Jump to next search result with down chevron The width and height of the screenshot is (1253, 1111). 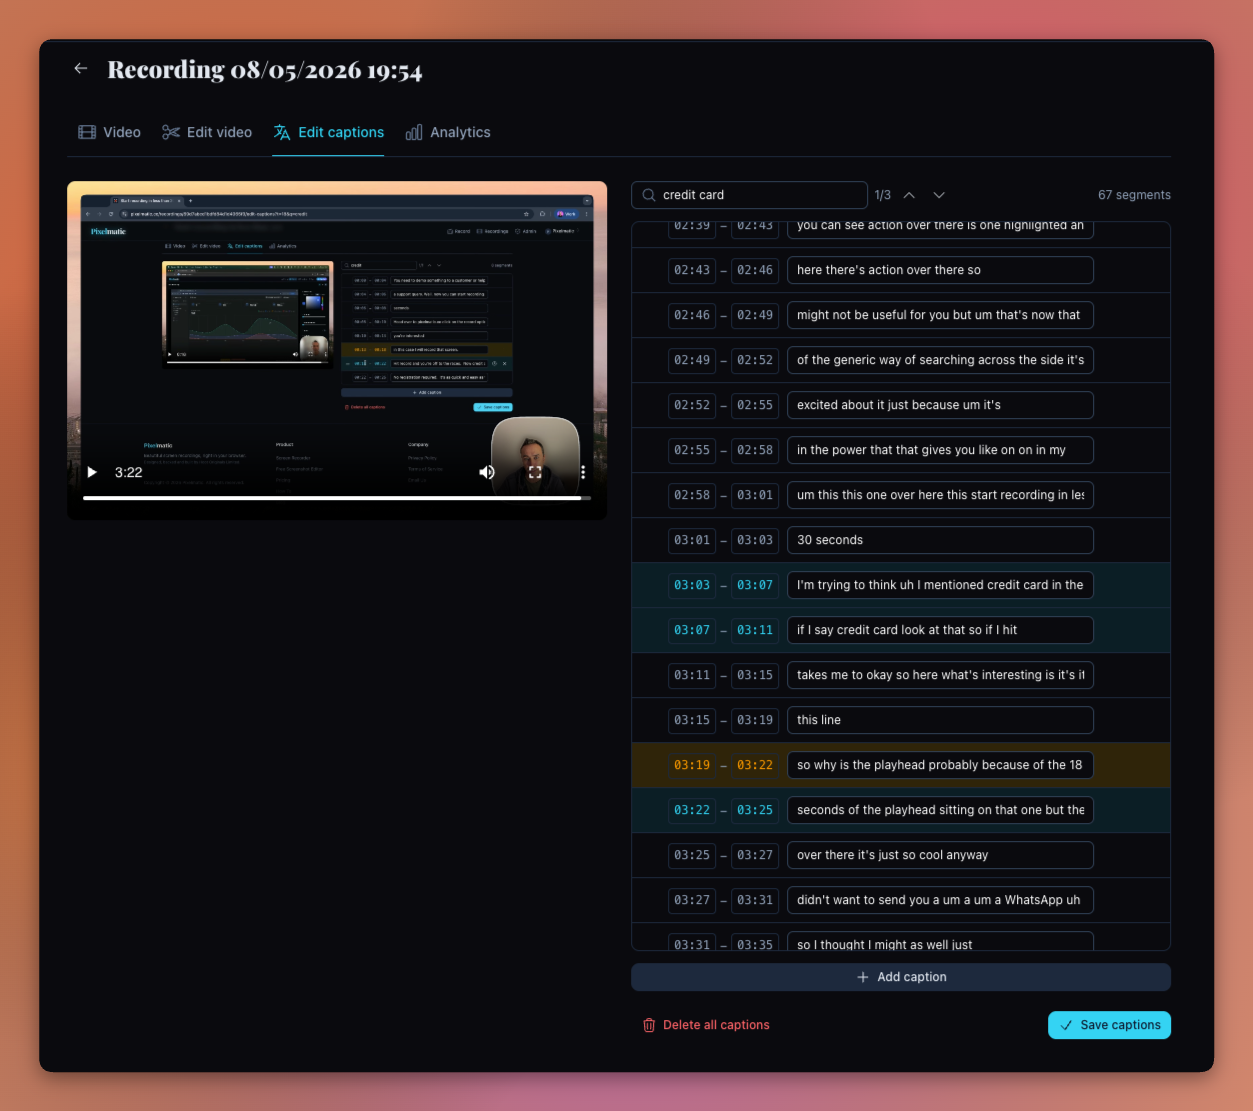(939, 195)
